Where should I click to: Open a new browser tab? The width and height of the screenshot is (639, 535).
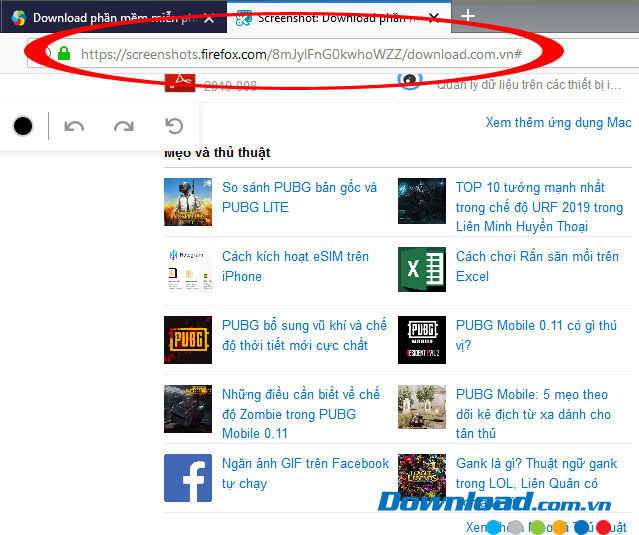point(468,16)
